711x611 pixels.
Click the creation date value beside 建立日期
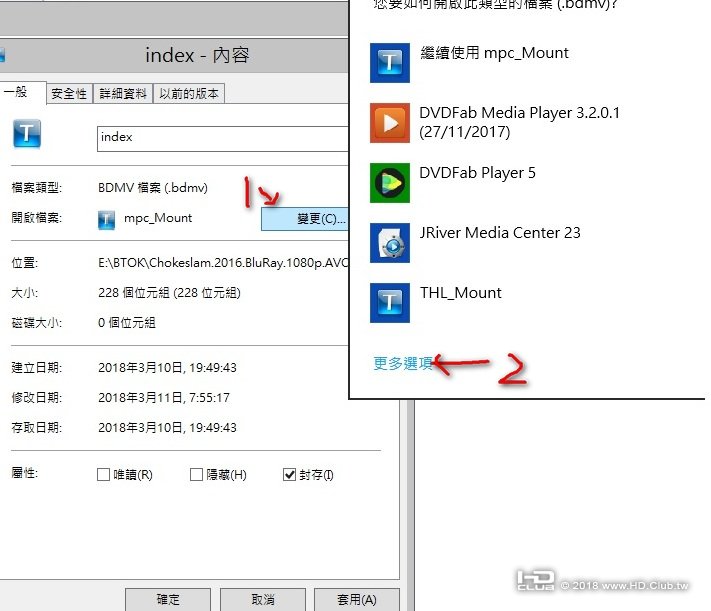pos(167,367)
